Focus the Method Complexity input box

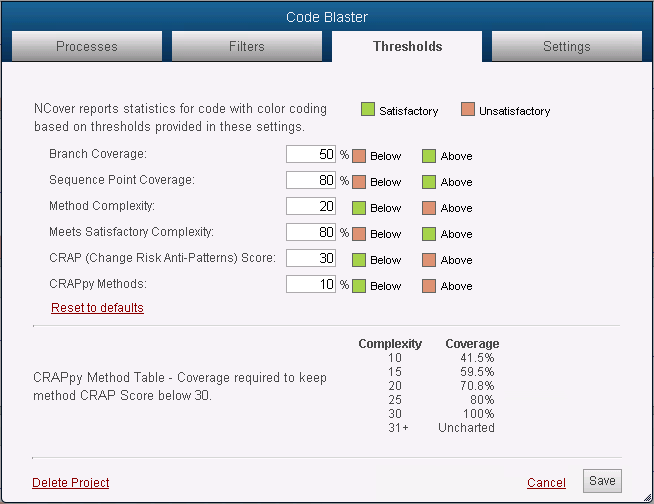[311, 206]
